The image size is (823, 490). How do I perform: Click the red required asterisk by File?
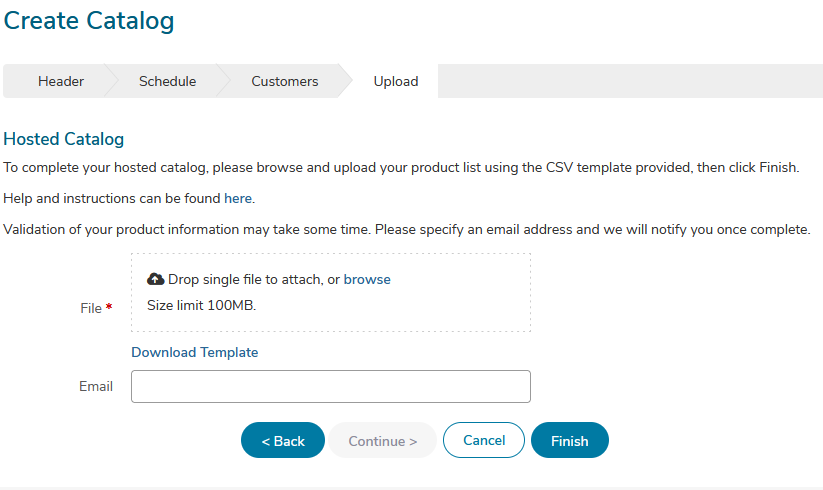click(109, 306)
